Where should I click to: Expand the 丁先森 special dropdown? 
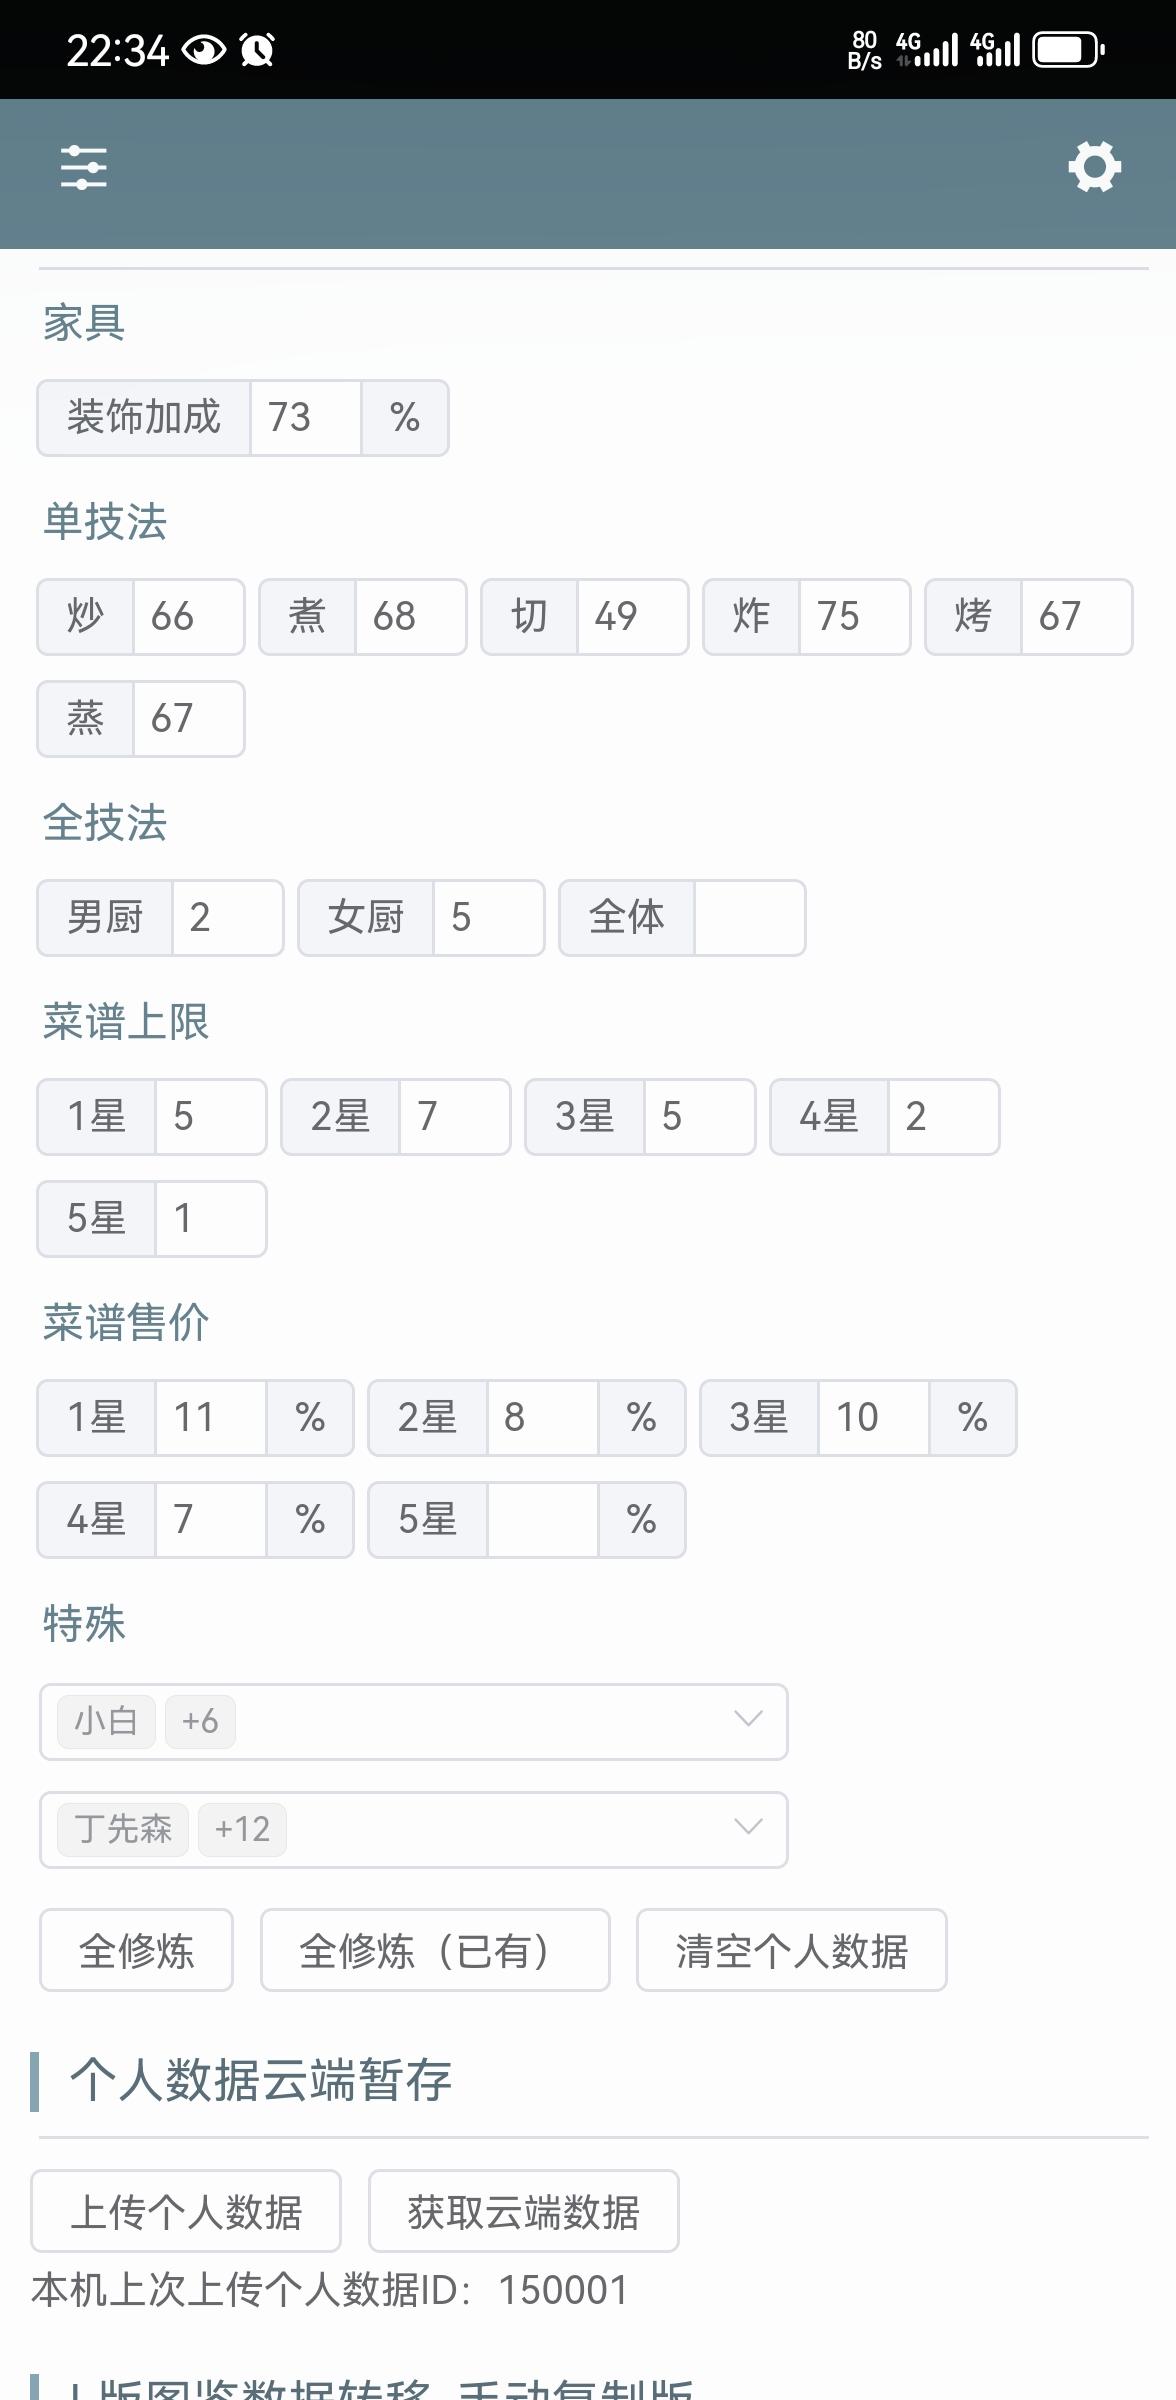pos(747,1828)
